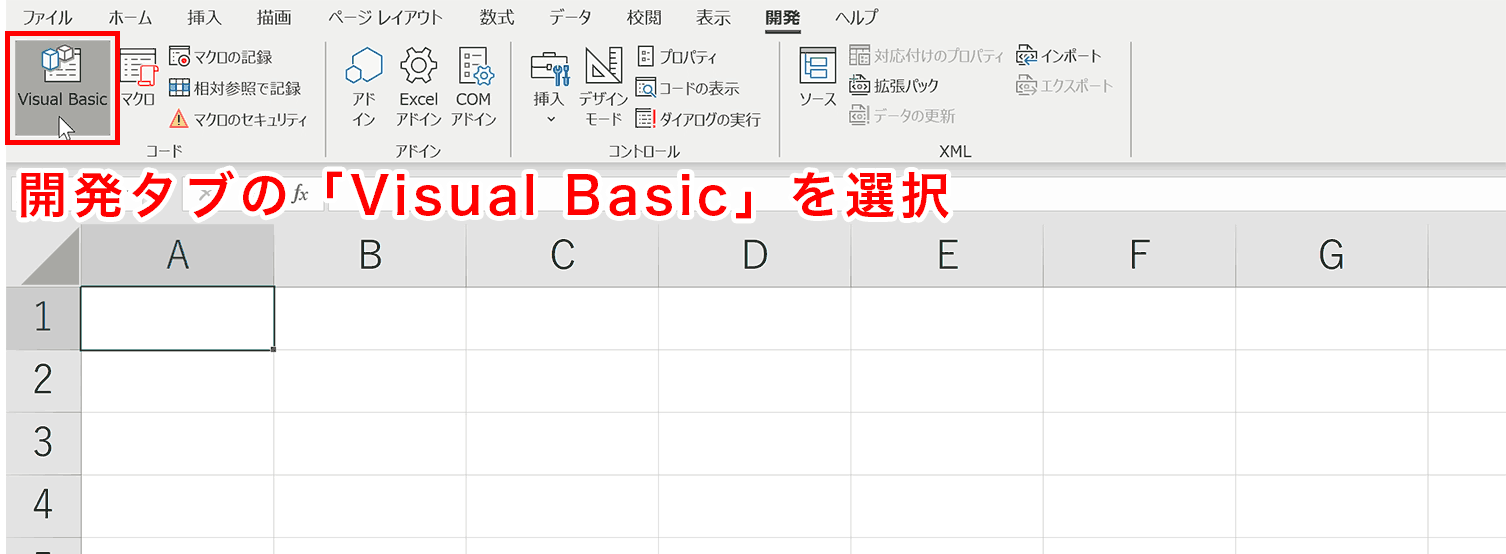Switch to the ページ レイアウト tab

pos(385,17)
